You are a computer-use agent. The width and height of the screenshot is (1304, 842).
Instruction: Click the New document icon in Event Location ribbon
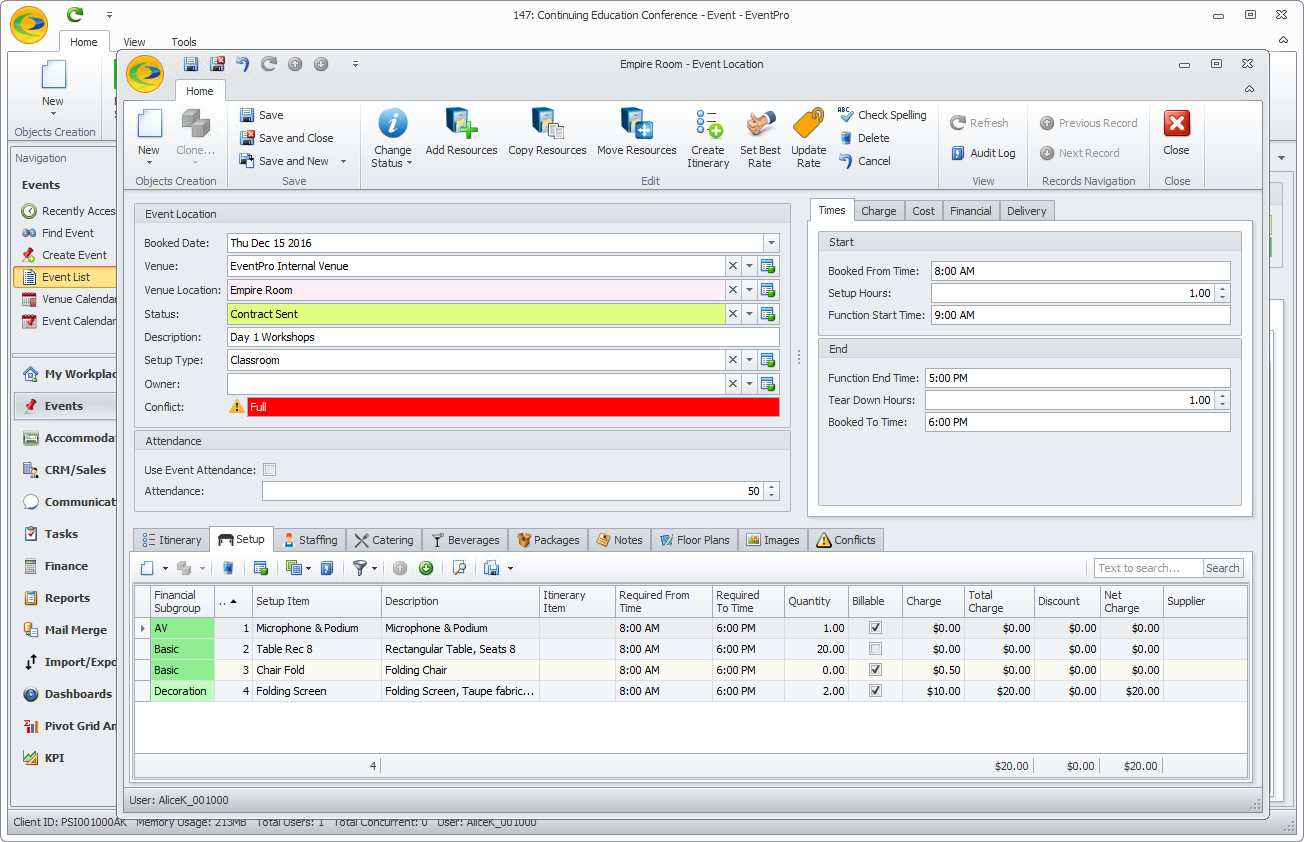point(149,124)
